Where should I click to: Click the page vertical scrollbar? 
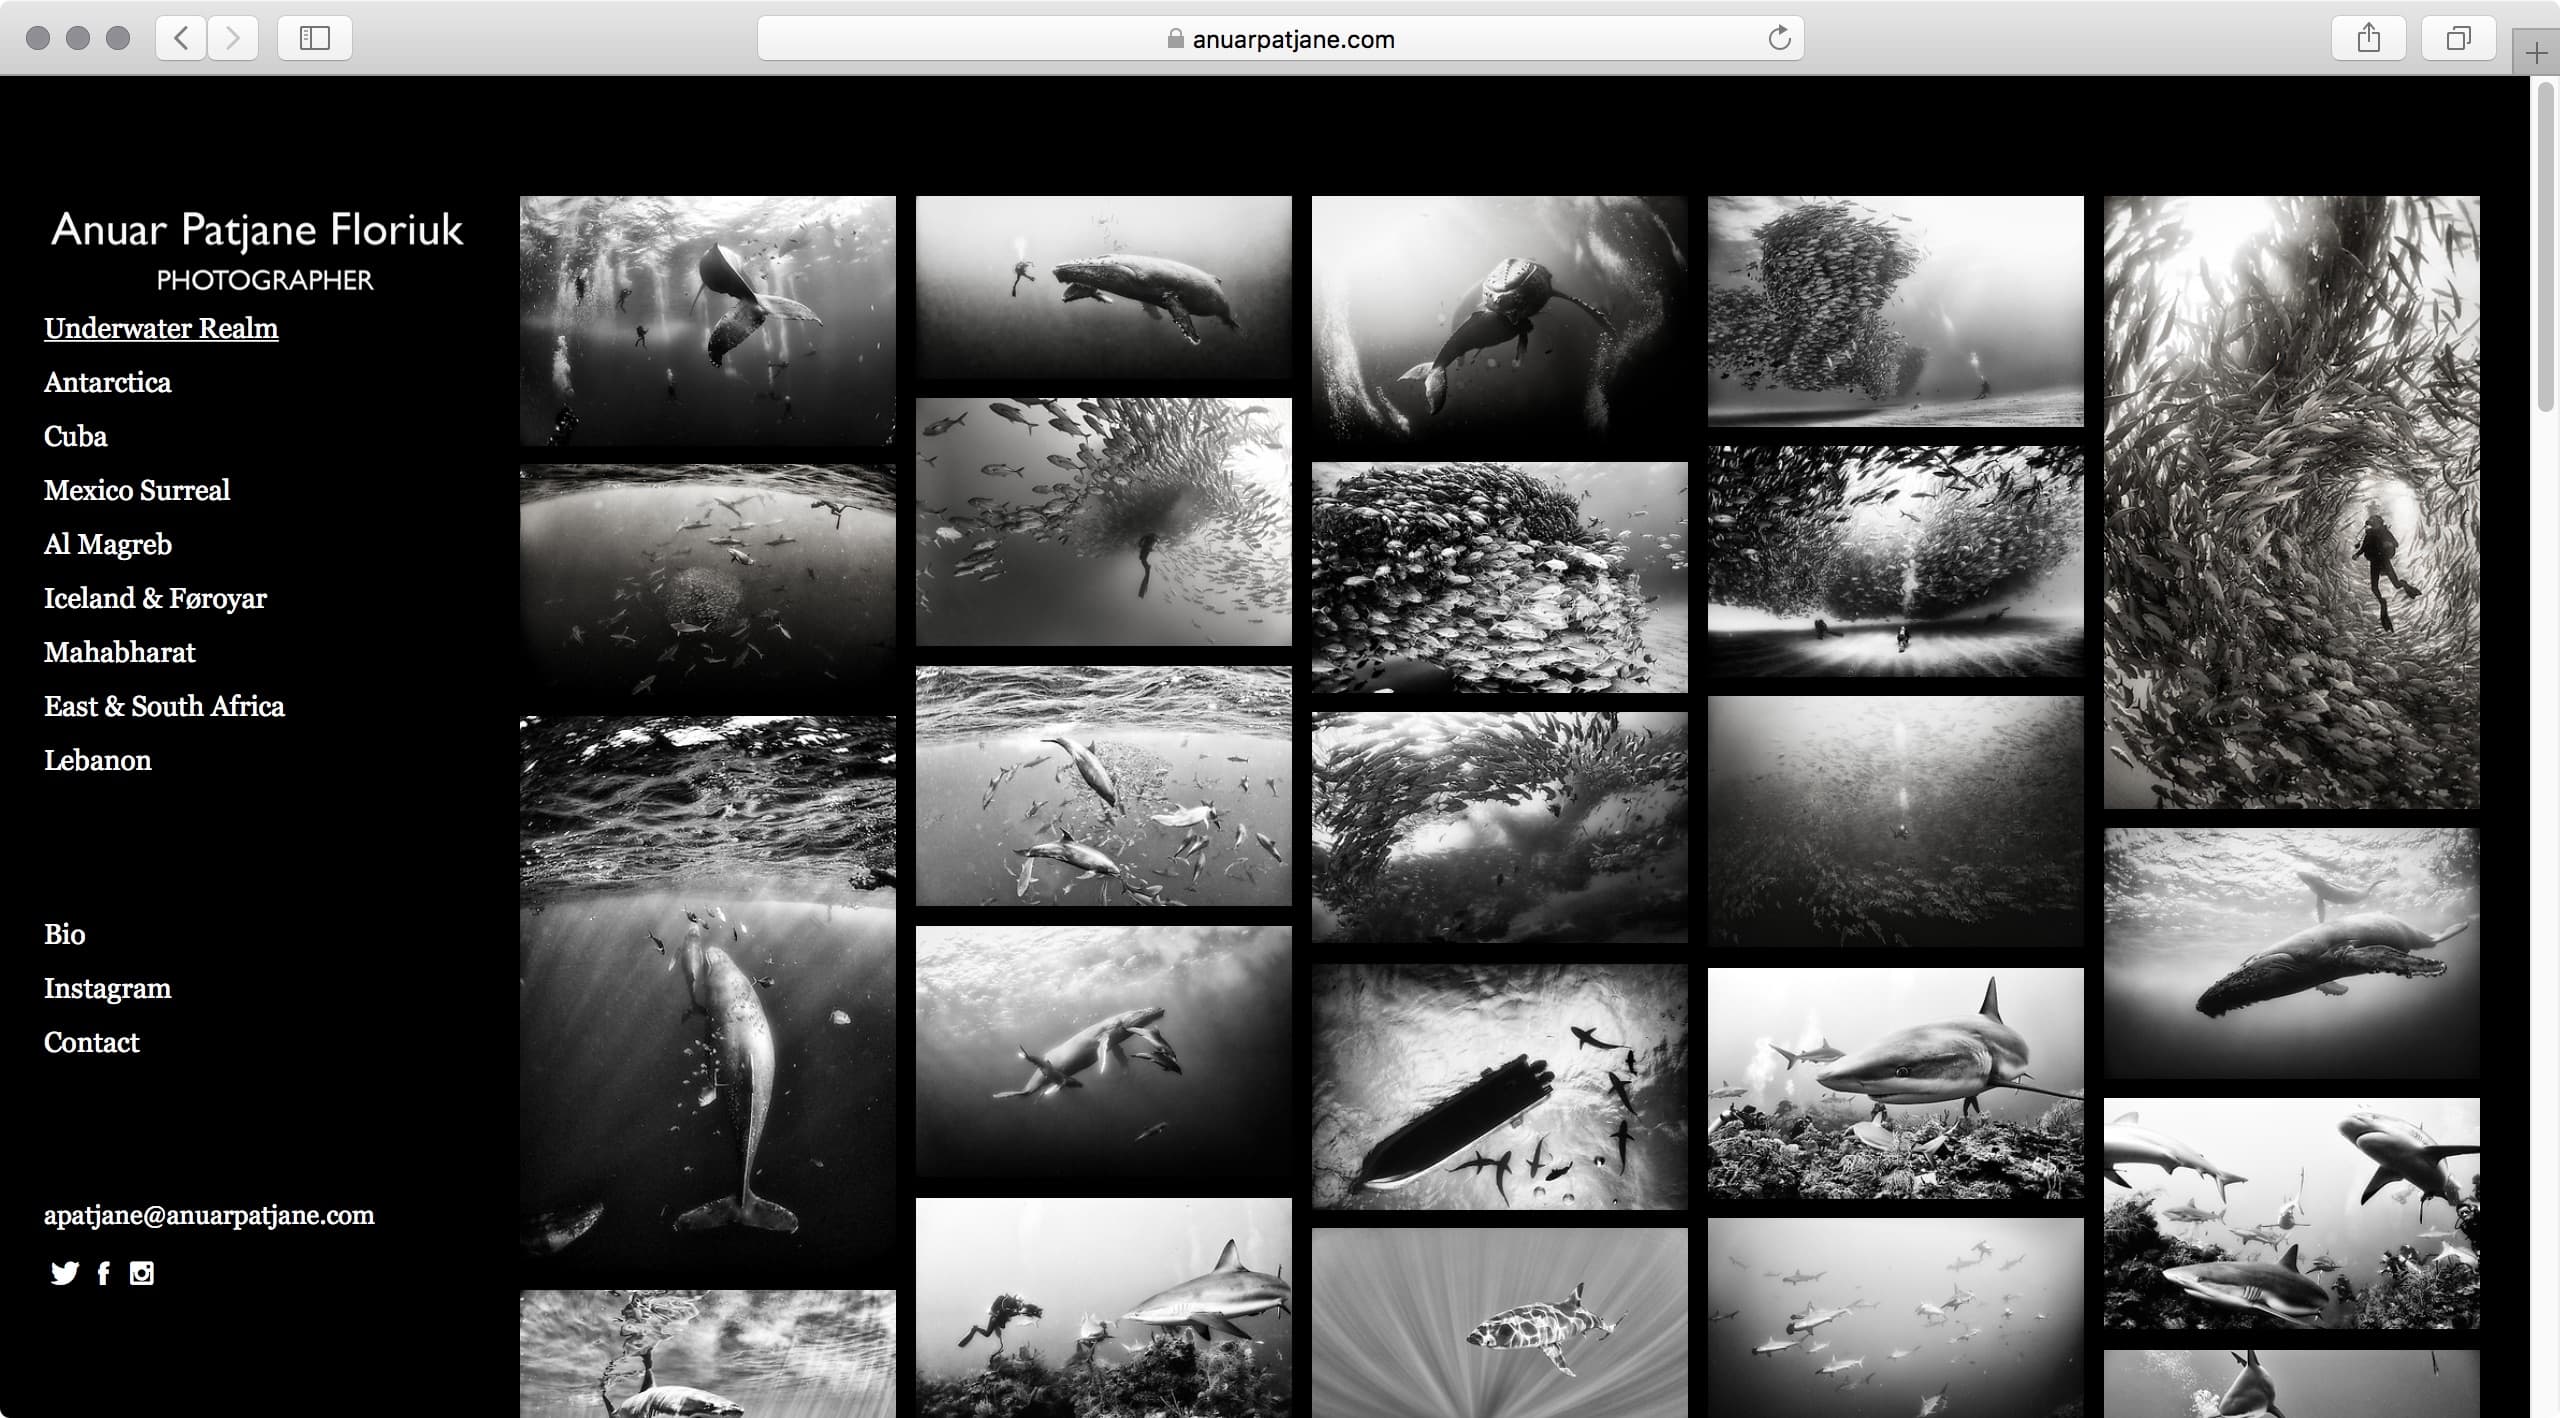pyautogui.click(x=2546, y=246)
